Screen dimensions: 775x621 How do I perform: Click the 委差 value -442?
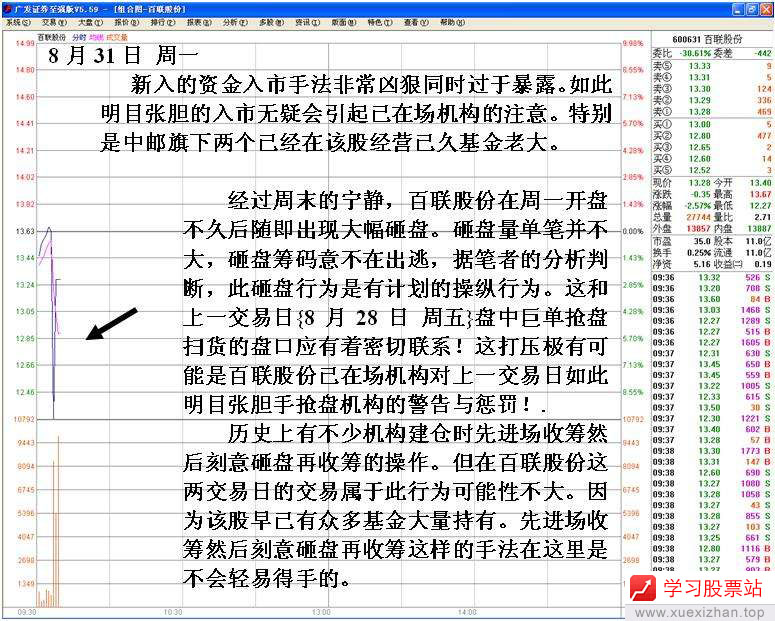pos(763,53)
